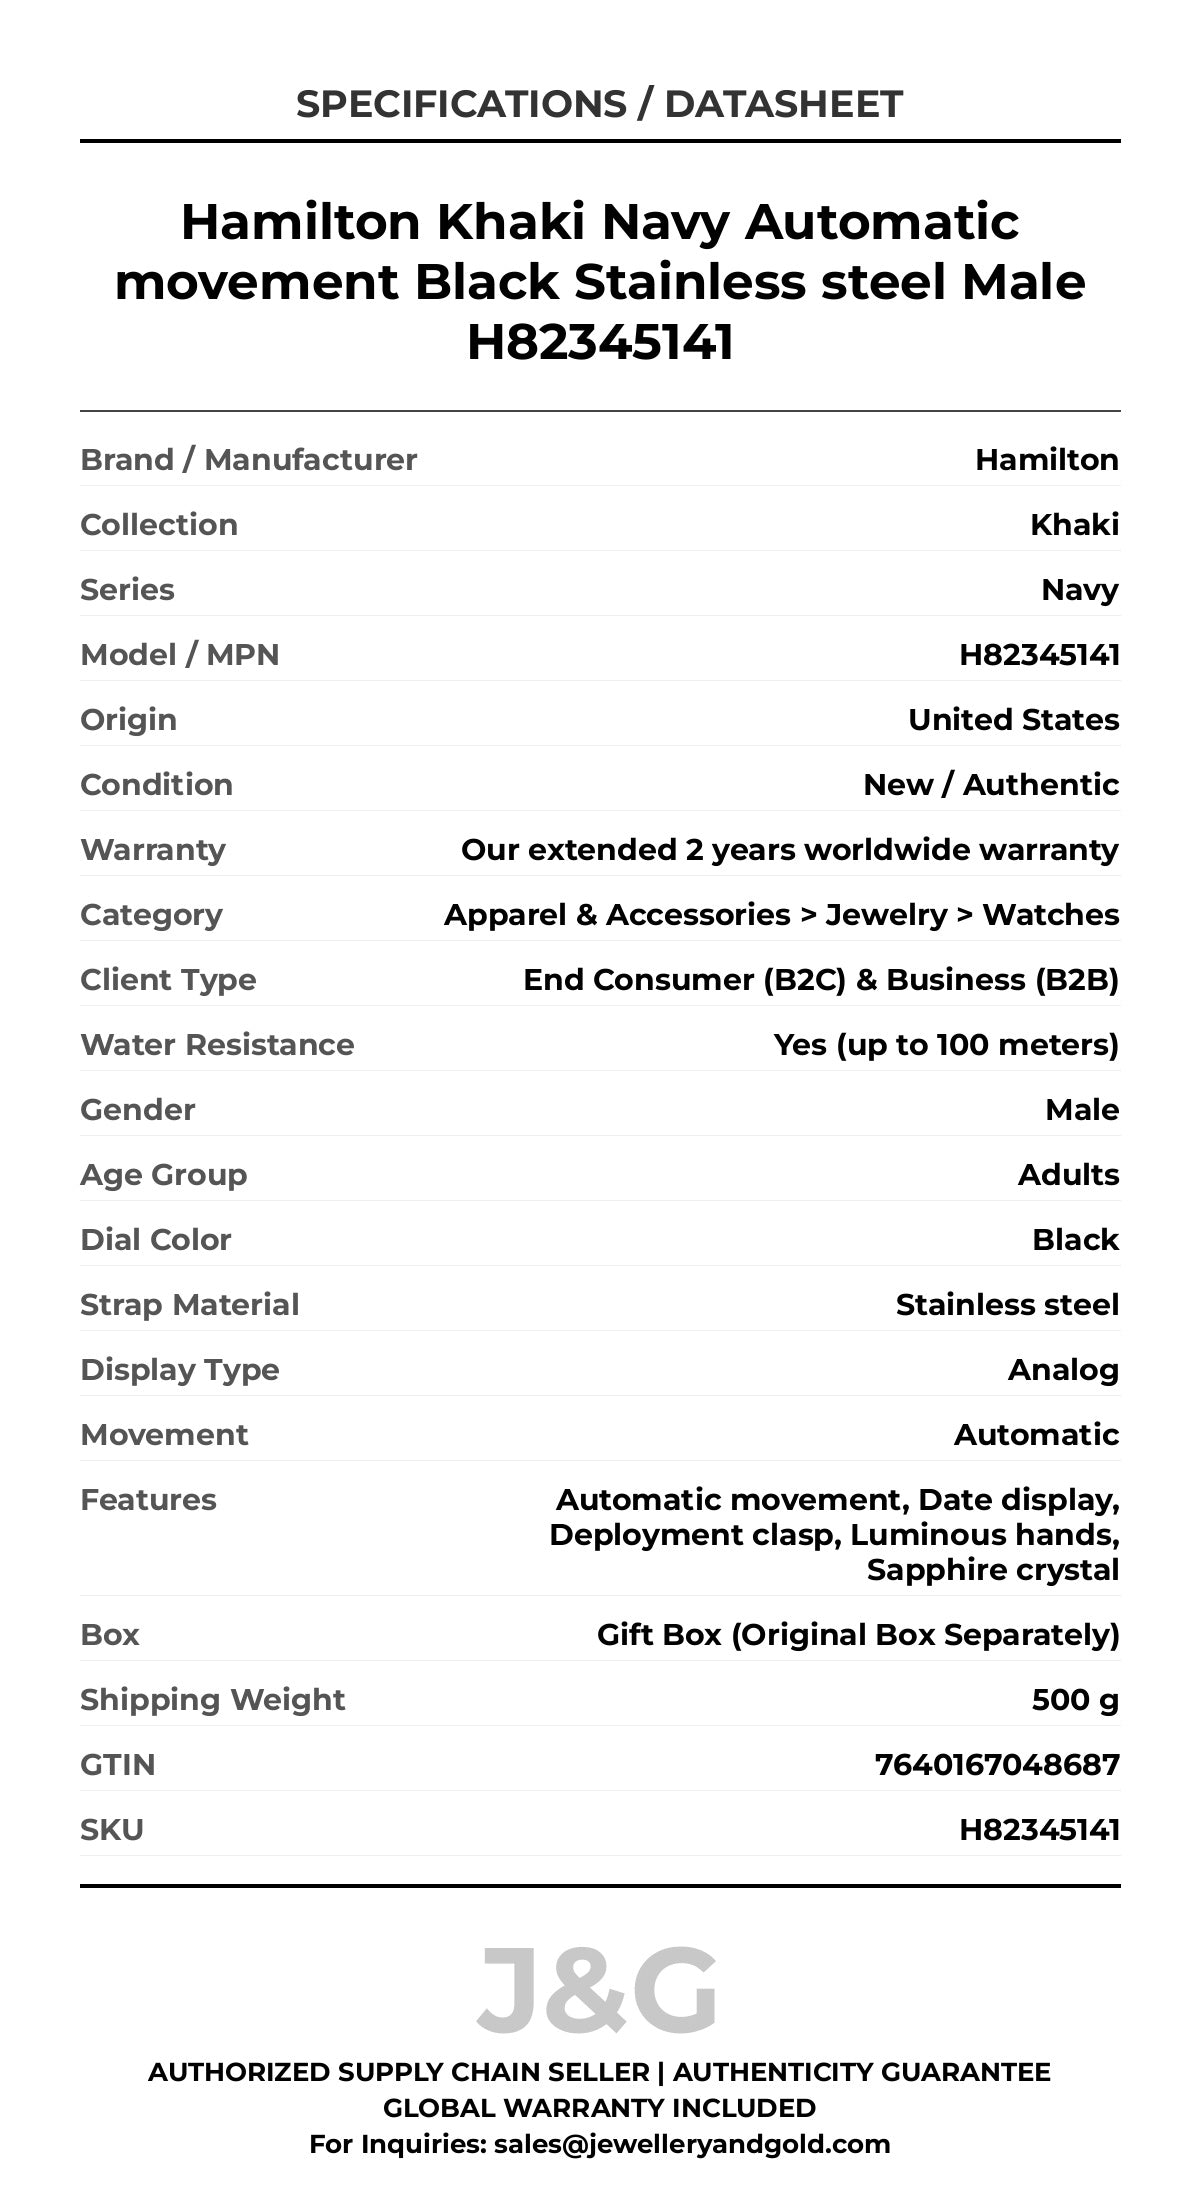Select the Shipping Weight 500 g value

click(1075, 1699)
